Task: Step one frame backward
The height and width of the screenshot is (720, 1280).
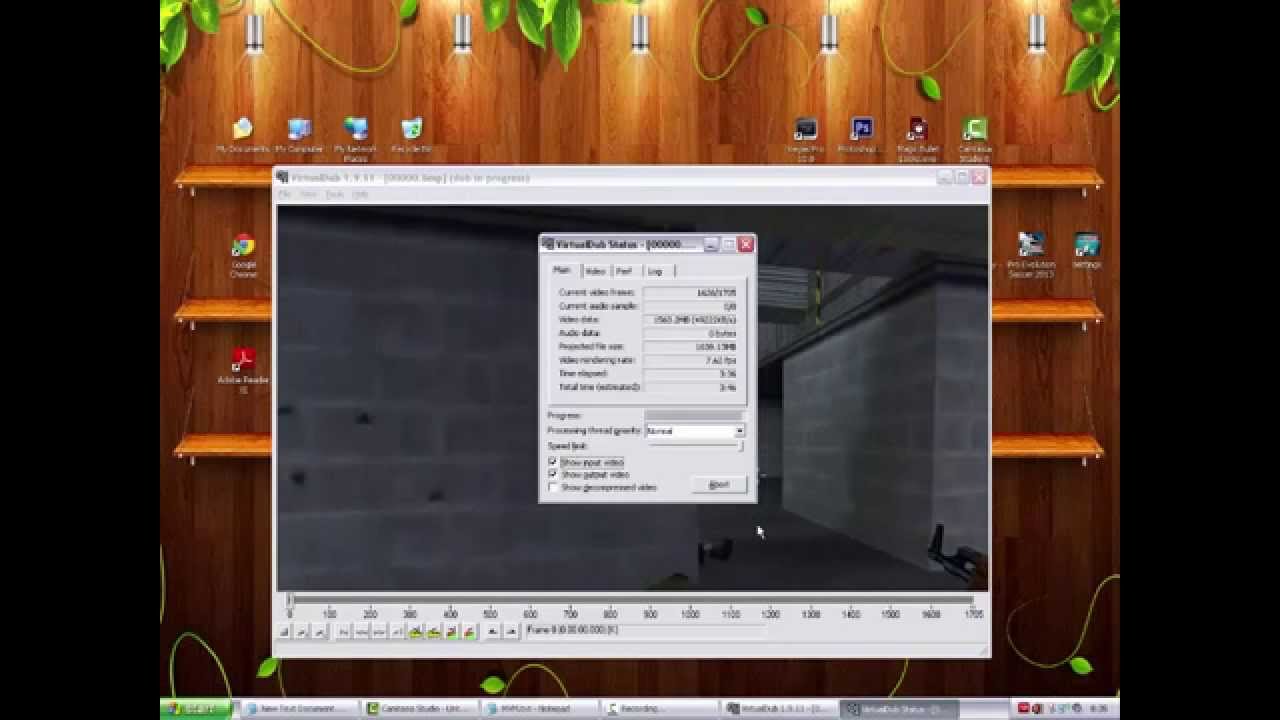Action: pyautogui.click(x=362, y=632)
